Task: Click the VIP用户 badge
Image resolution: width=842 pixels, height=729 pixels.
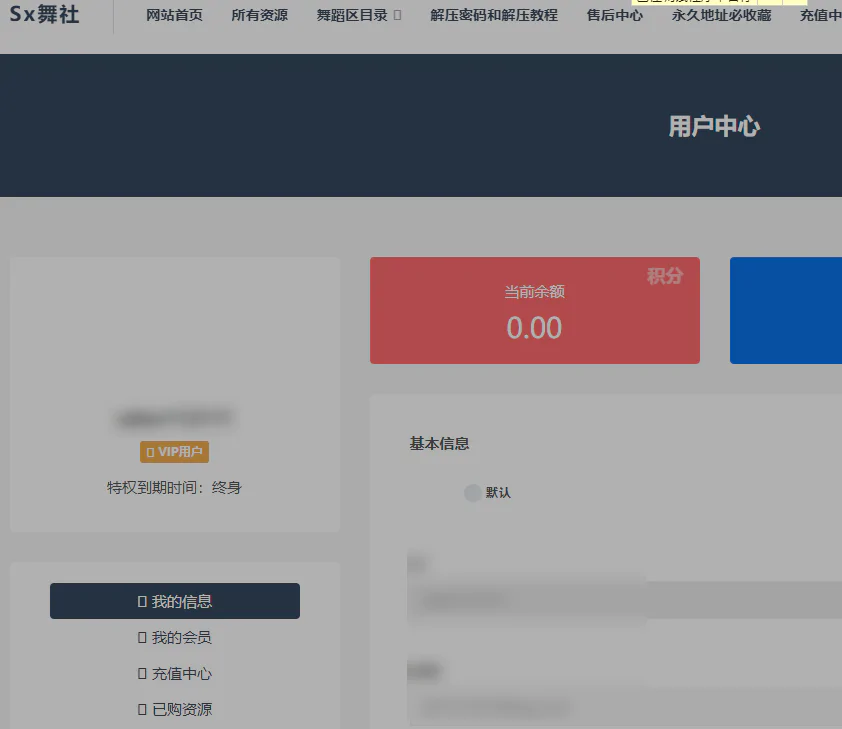Action: [x=175, y=451]
